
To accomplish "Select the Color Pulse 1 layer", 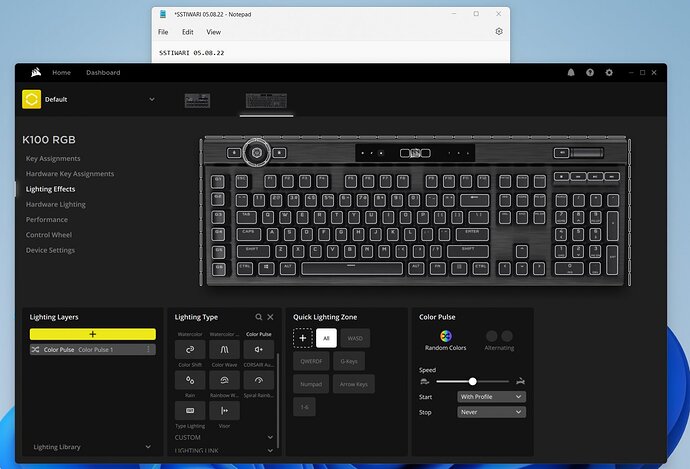I will point(92,349).
